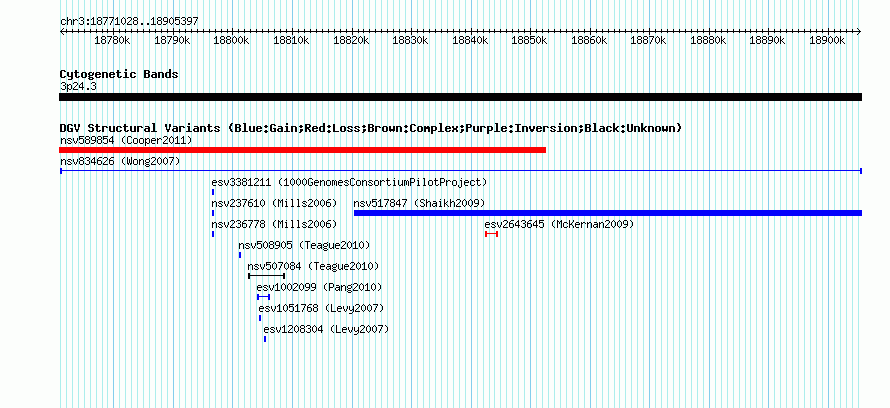Click the blue tick under esv1208304
Viewport: 890px width, 408px height.
point(265,339)
